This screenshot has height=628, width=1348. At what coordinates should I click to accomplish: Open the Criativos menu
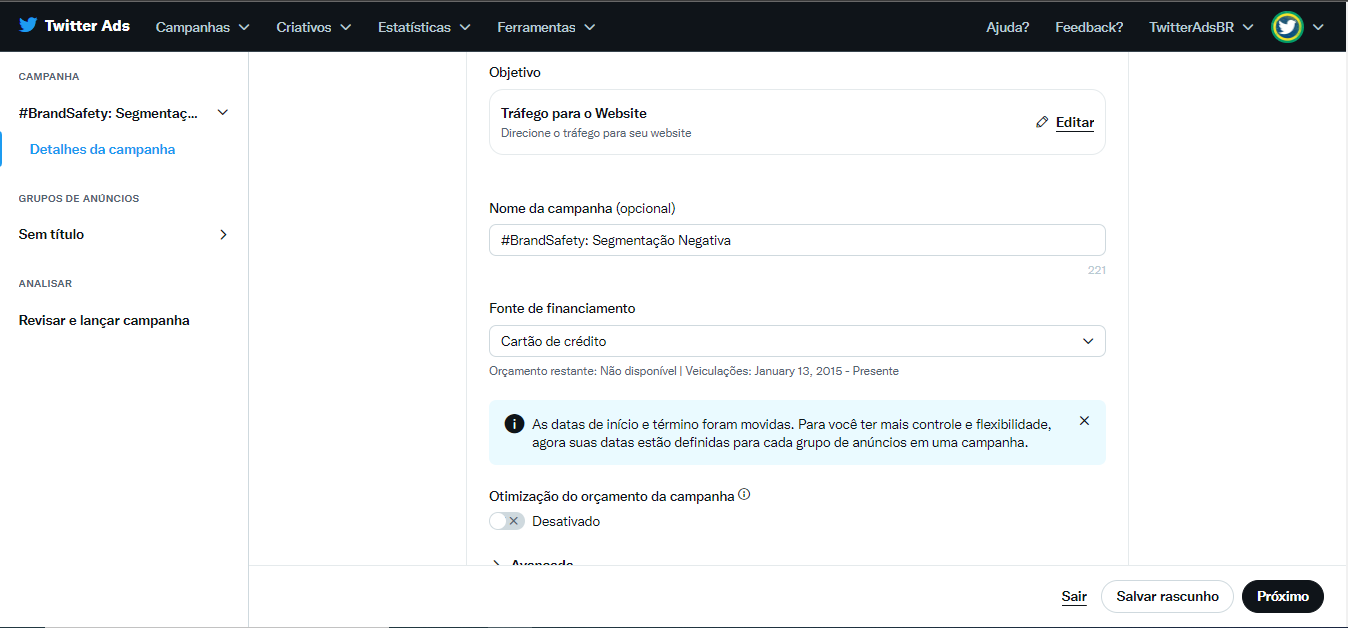point(314,27)
